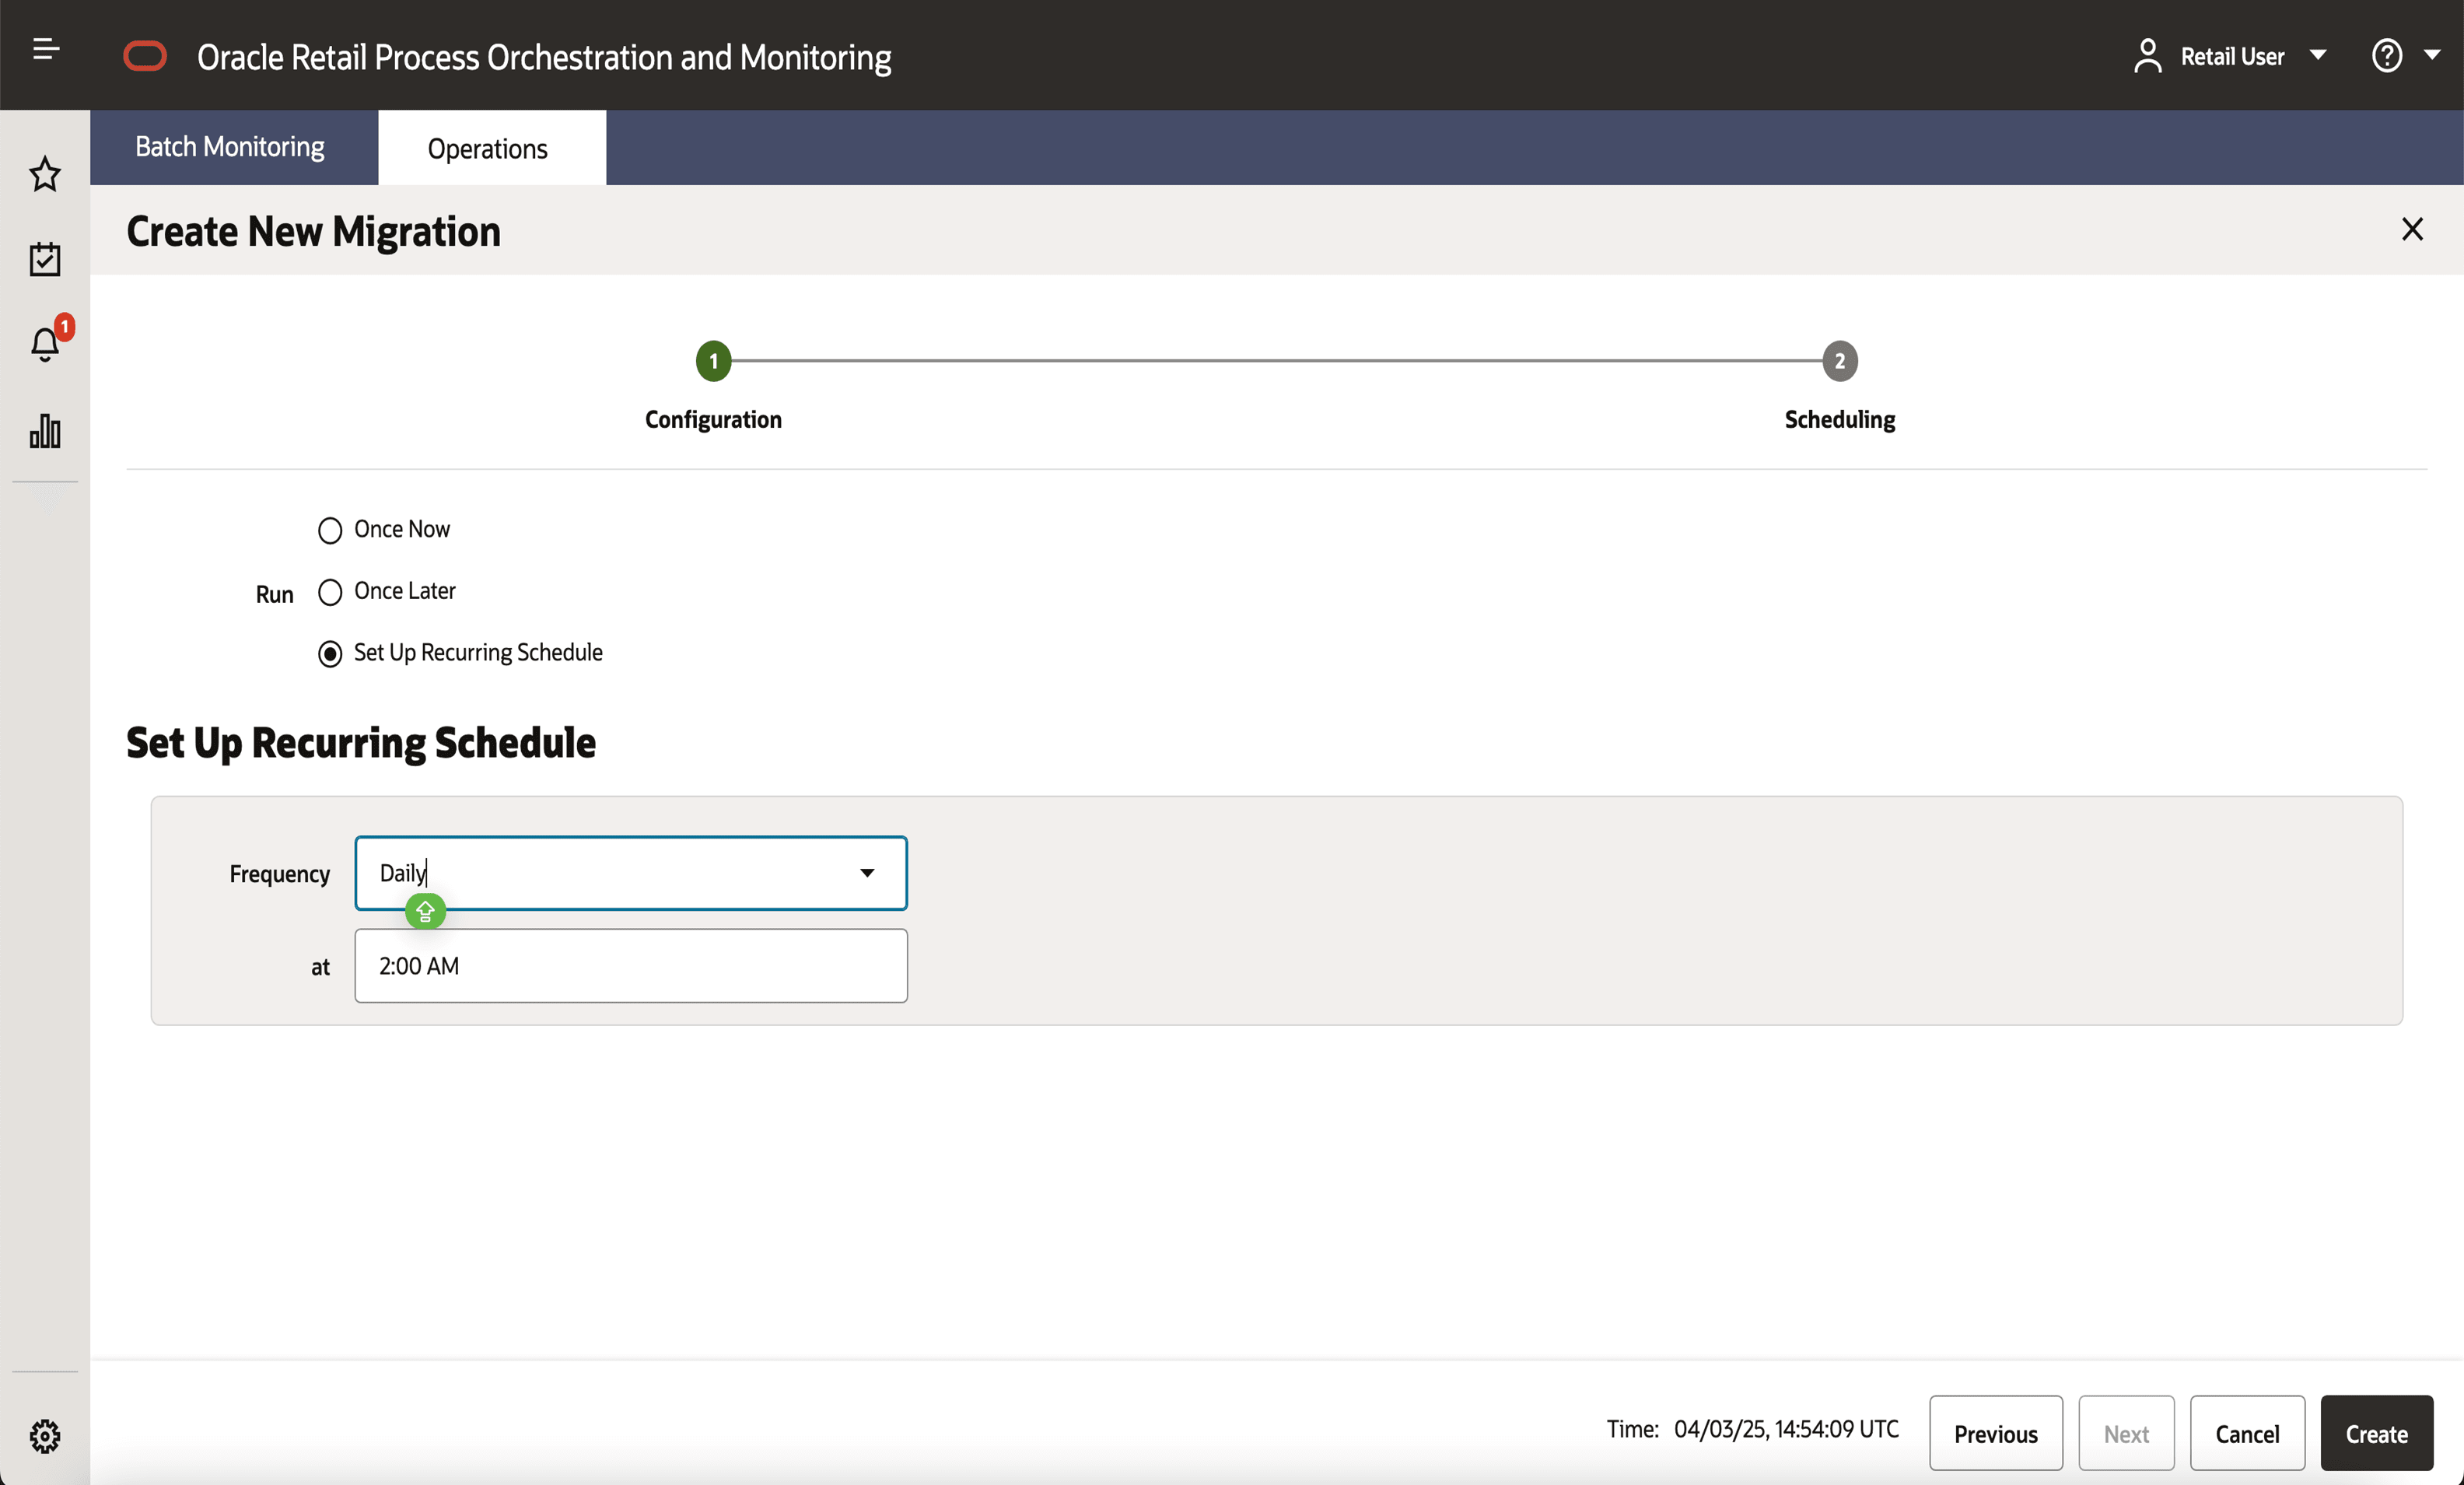This screenshot has width=2464, height=1485.
Task: Click the UTC time stamp in footer
Action: (x=1786, y=1429)
